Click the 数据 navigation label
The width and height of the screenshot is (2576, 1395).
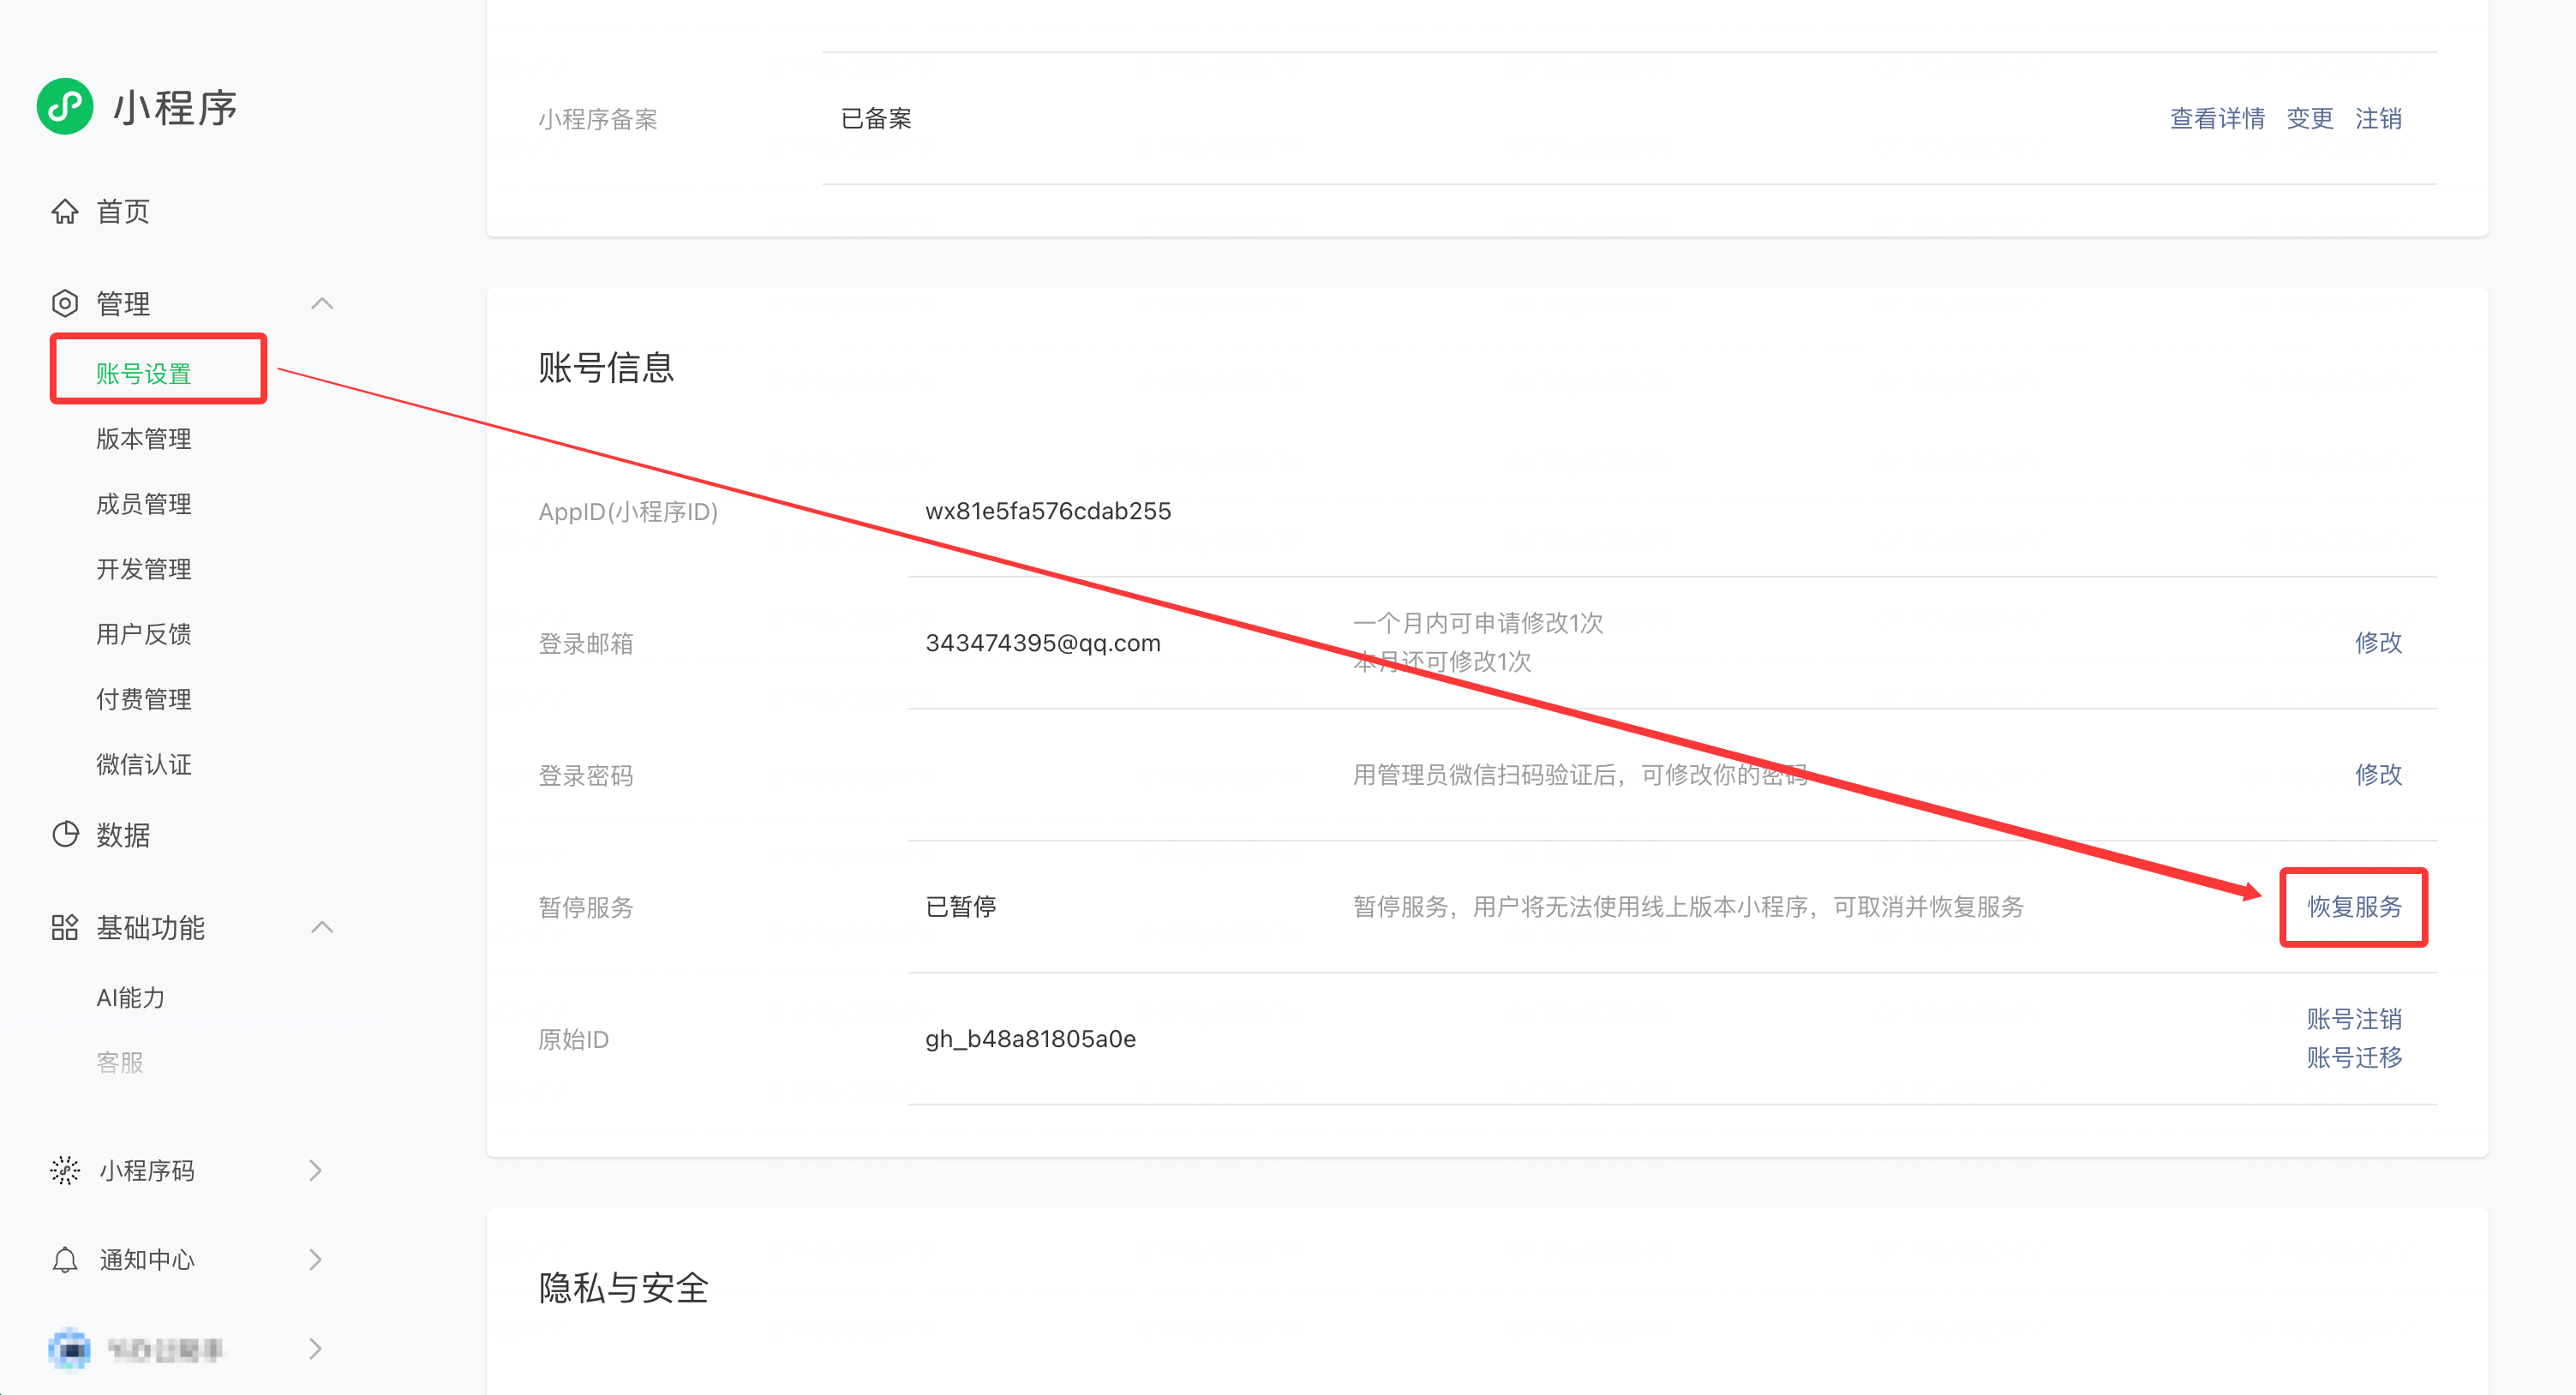coord(123,834)
